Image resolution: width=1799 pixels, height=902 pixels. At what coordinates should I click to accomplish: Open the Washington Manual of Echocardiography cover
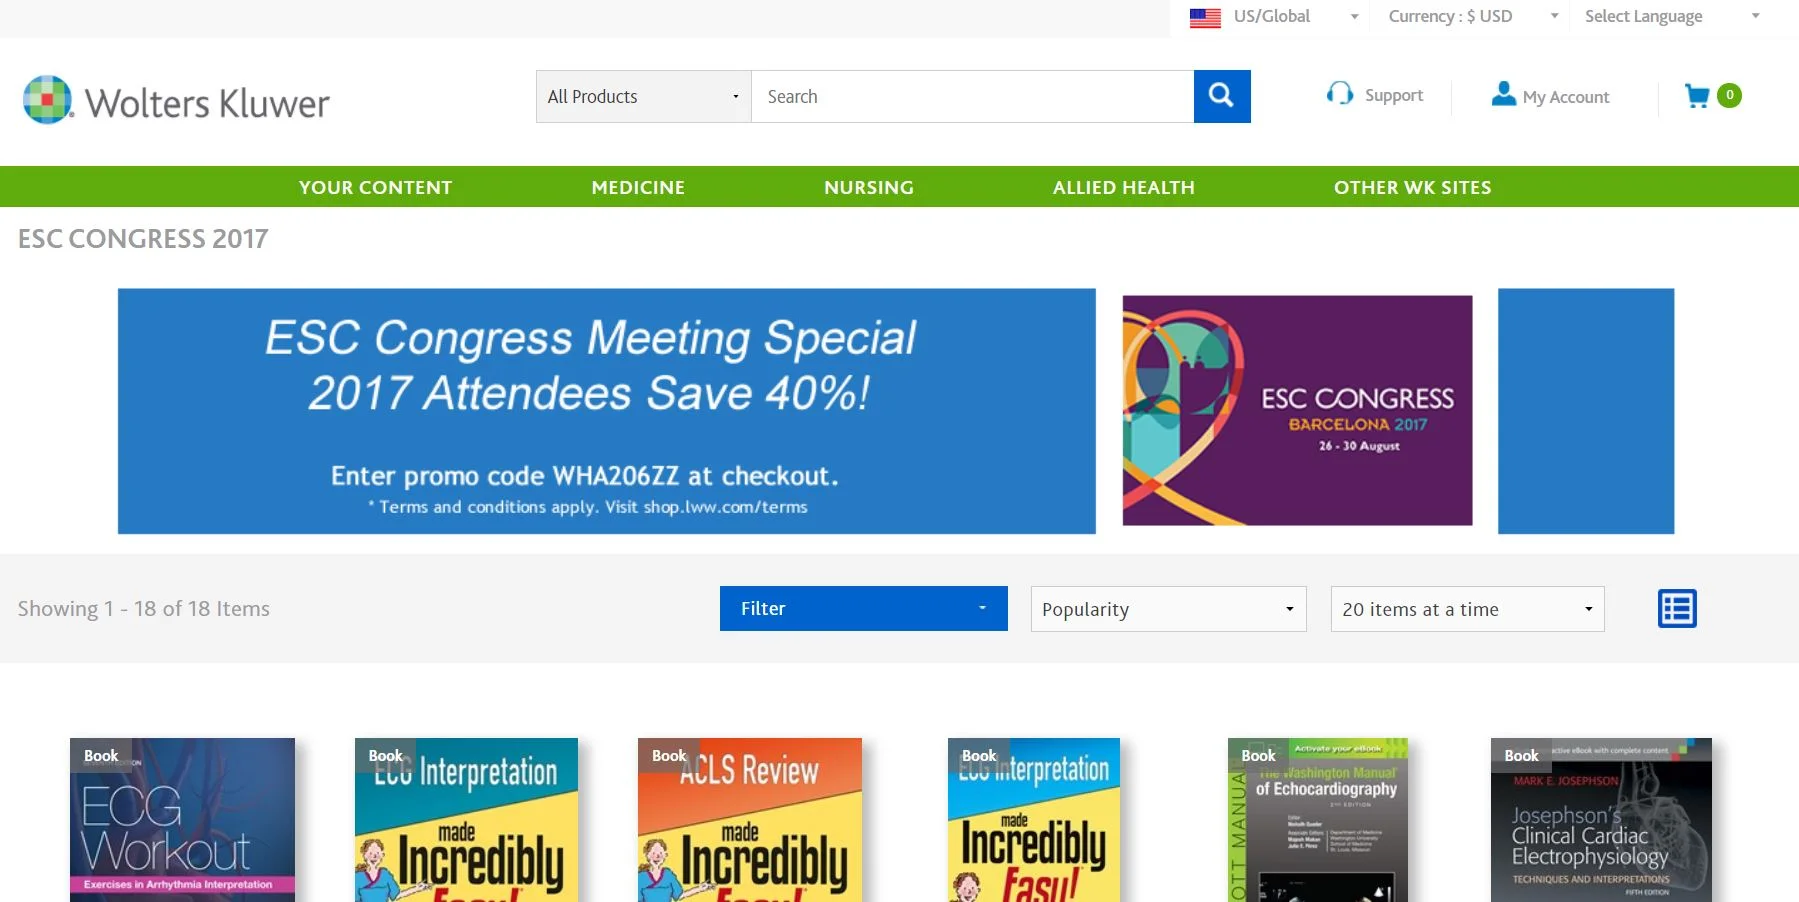coord(1317,820)
